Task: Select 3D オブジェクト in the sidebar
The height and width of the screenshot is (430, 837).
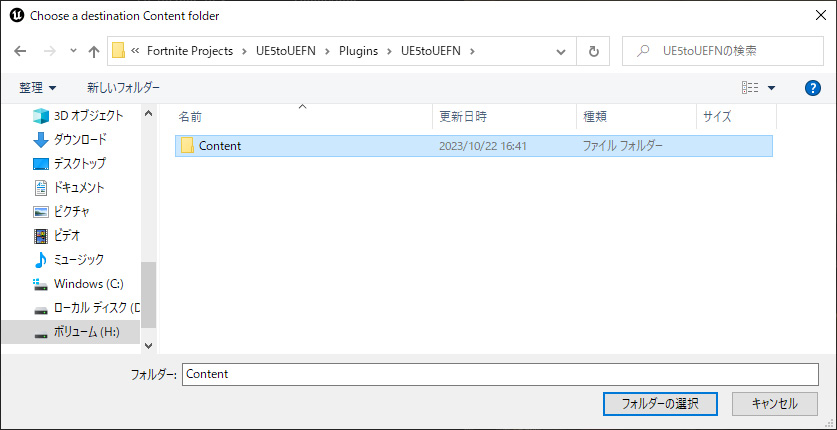Action: (78, 115)
